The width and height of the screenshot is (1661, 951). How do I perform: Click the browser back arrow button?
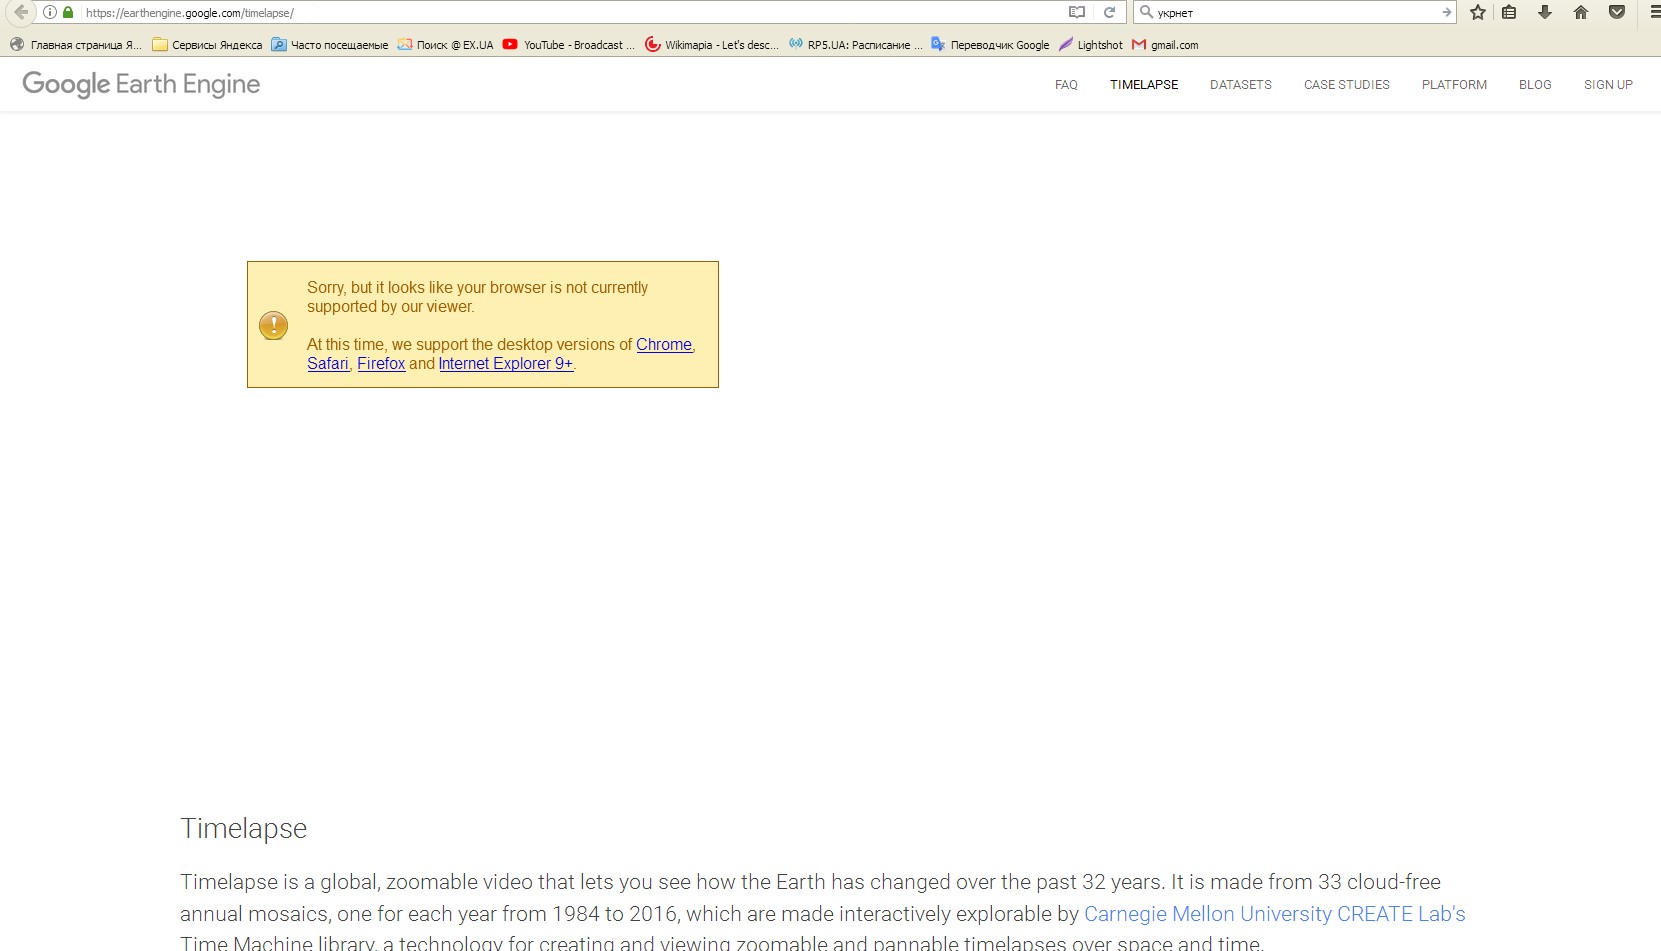point(21,12)
